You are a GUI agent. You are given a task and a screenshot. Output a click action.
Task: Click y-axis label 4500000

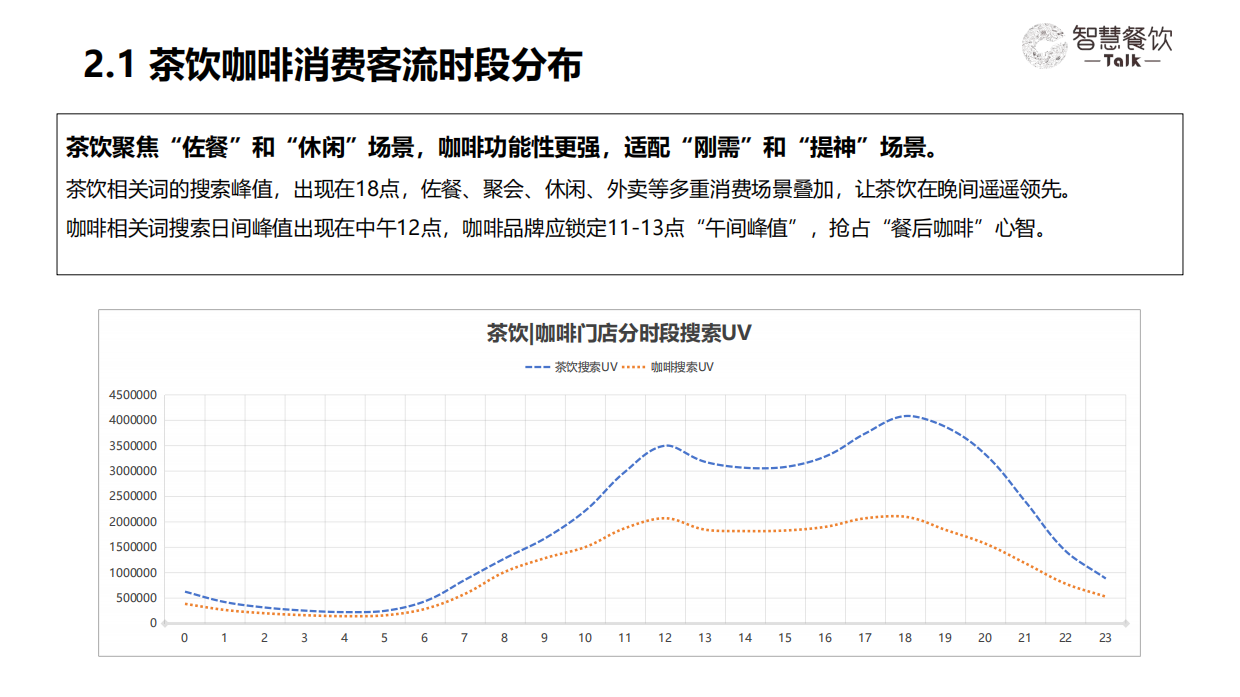click(133, 395)
